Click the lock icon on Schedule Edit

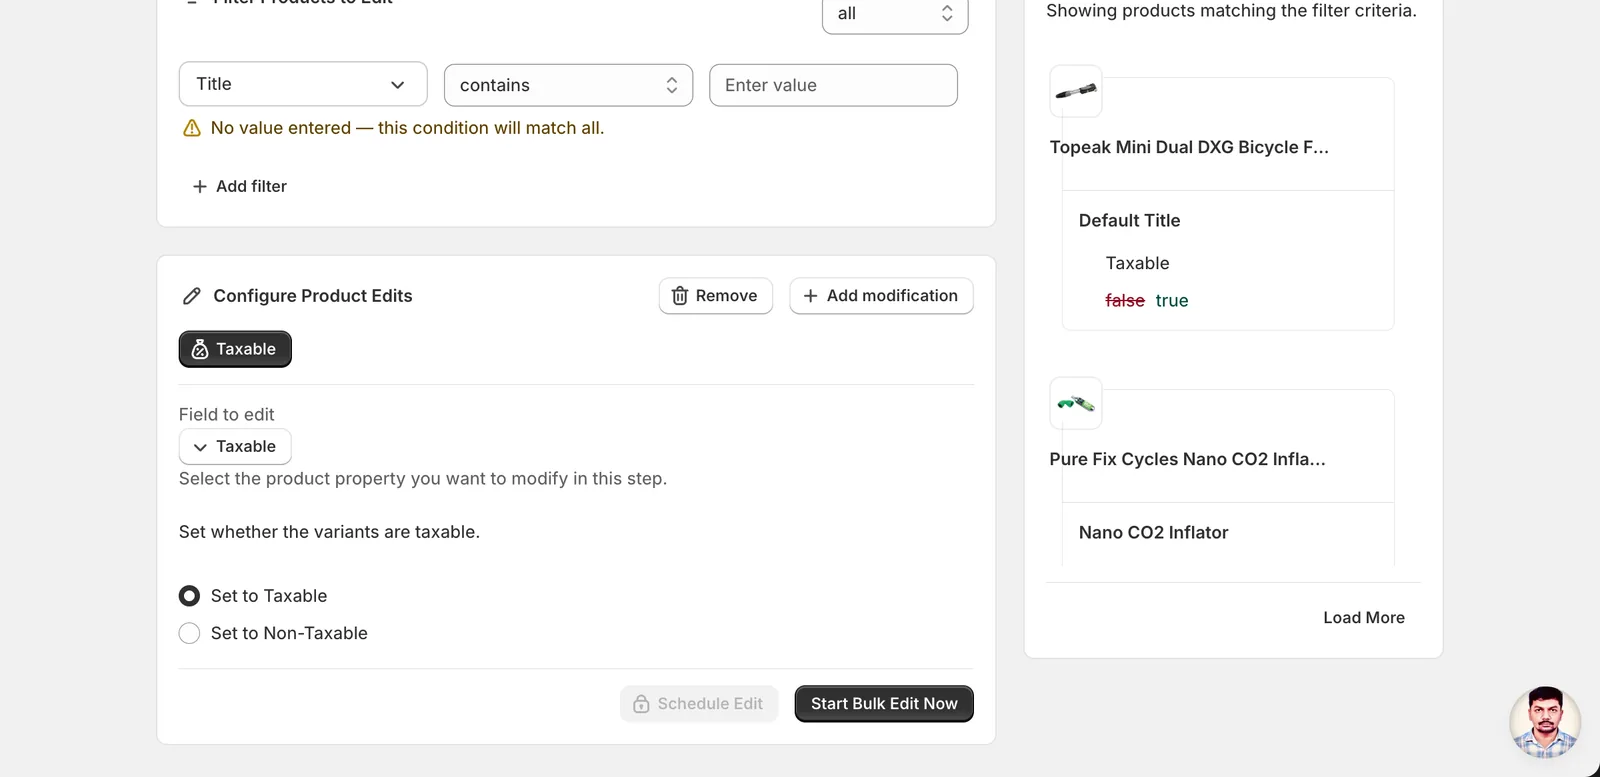click(x=642, y=704)
